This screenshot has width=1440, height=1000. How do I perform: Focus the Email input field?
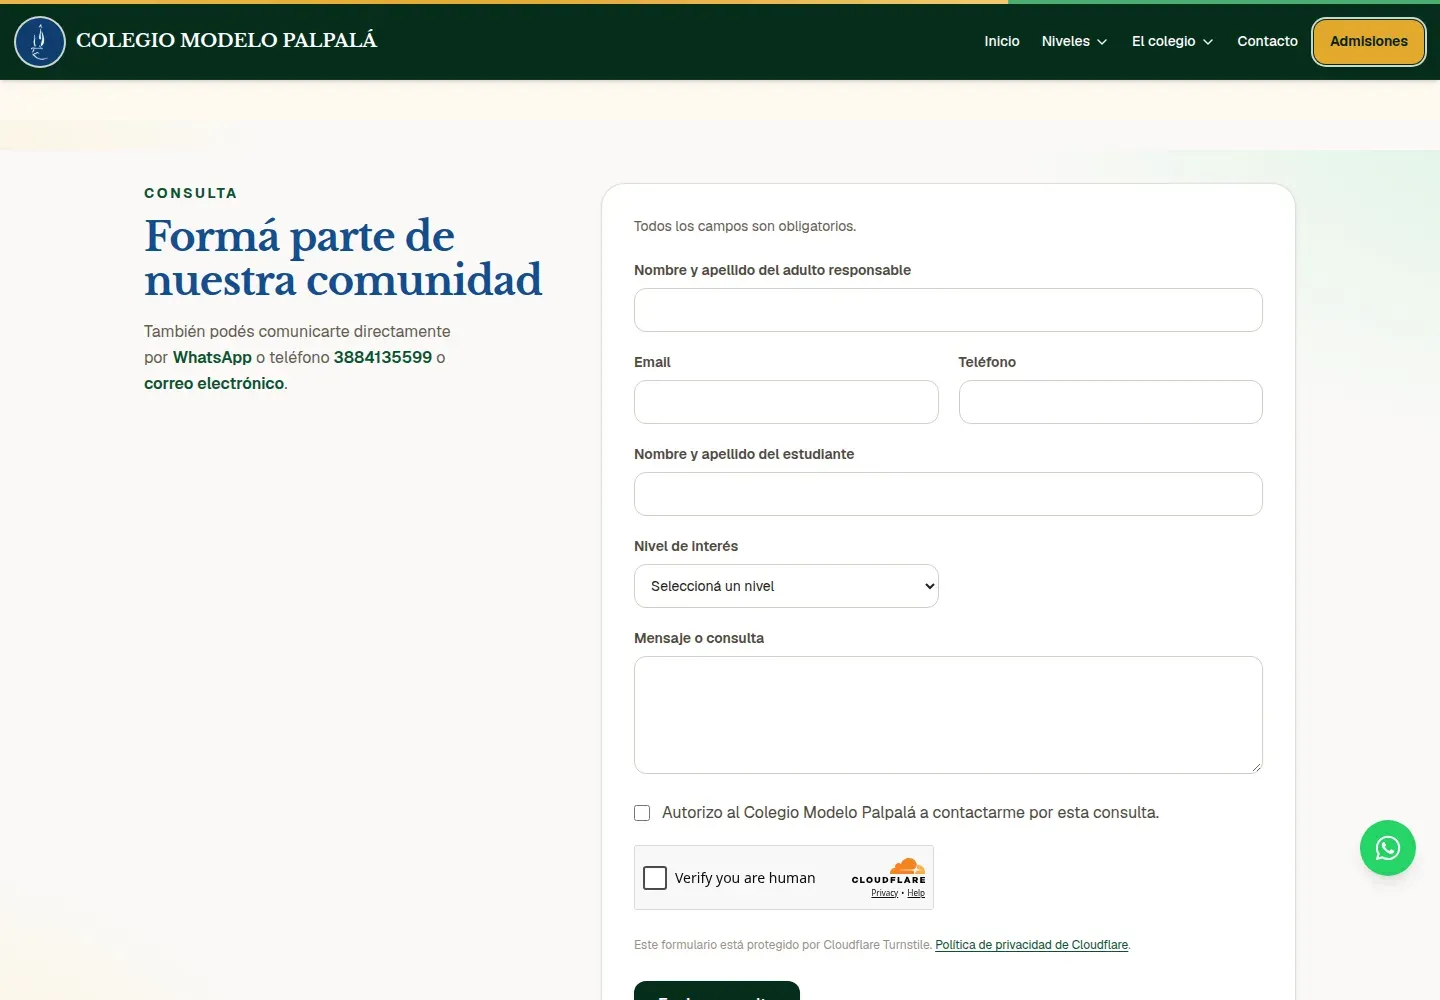pyautogui.click(x=786, y=402)
